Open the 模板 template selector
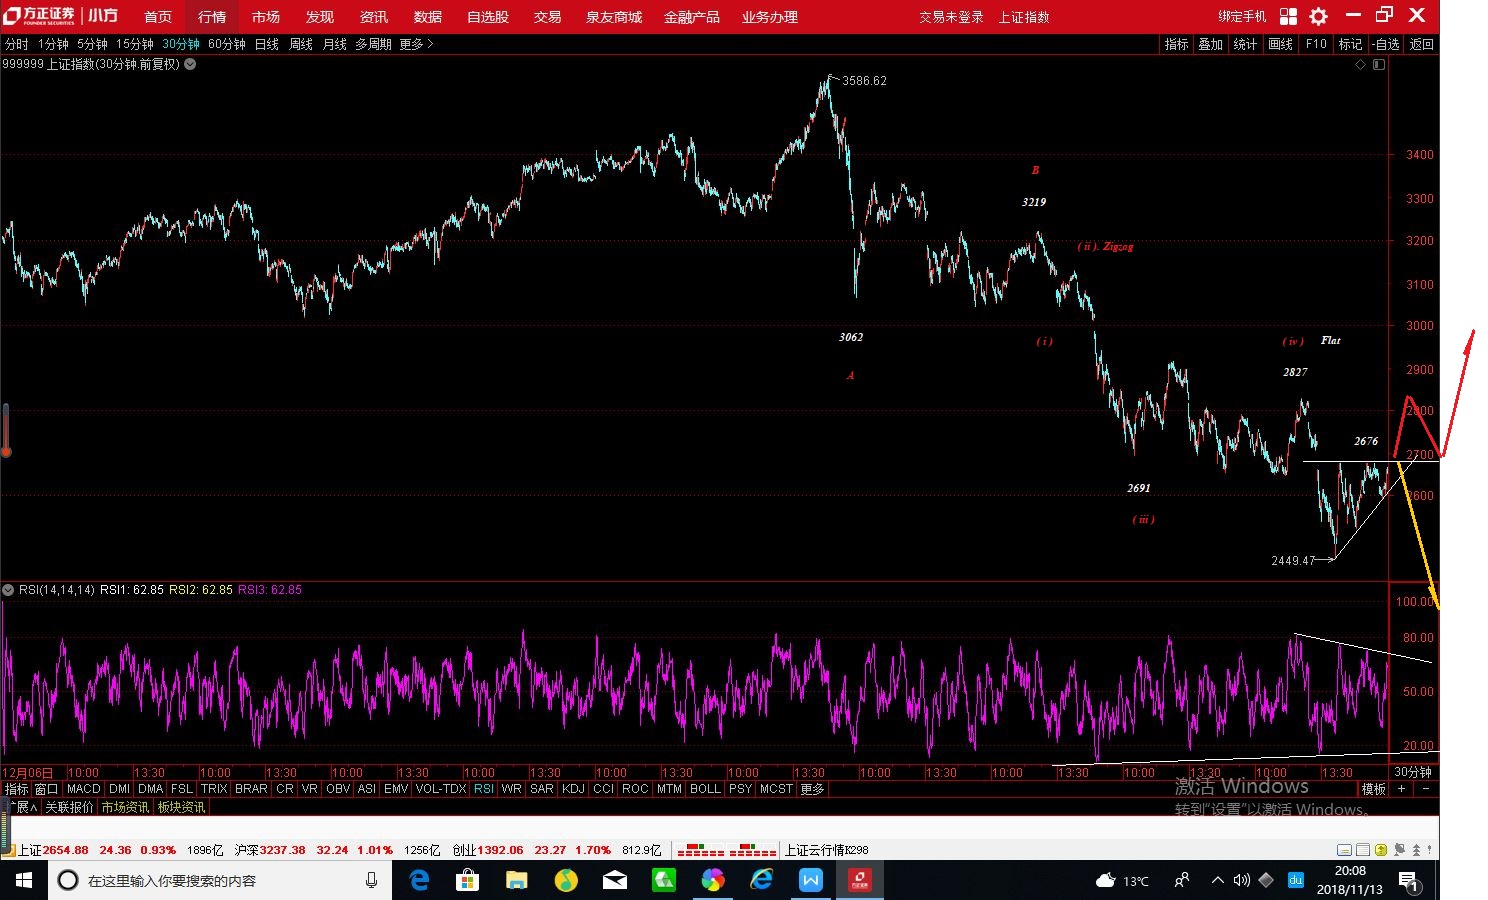 [1374, 789]
